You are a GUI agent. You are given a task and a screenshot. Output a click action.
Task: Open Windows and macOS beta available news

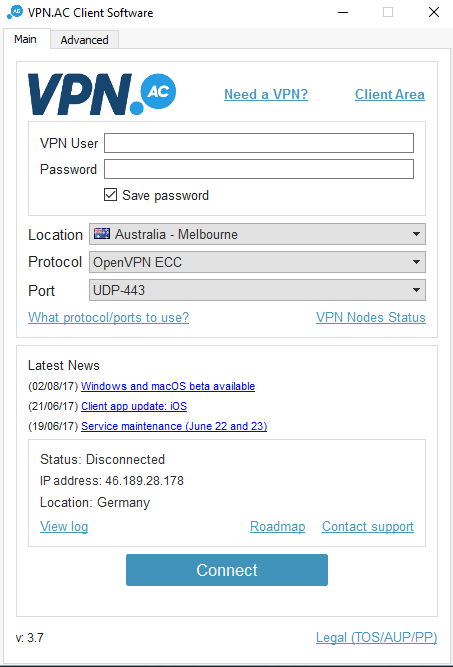point(168,386)
